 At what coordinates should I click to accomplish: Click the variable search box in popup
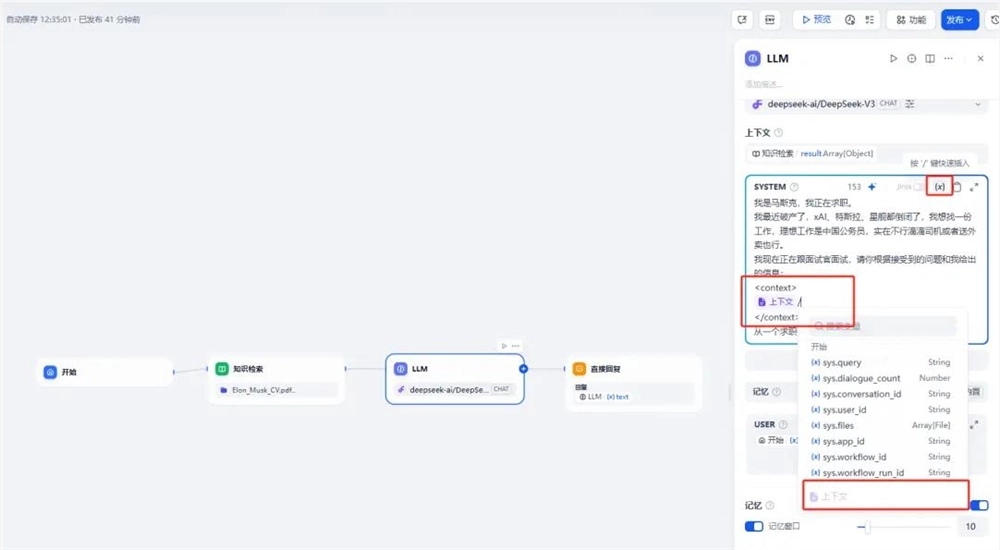pyautogui.click(x=883, y=326)
